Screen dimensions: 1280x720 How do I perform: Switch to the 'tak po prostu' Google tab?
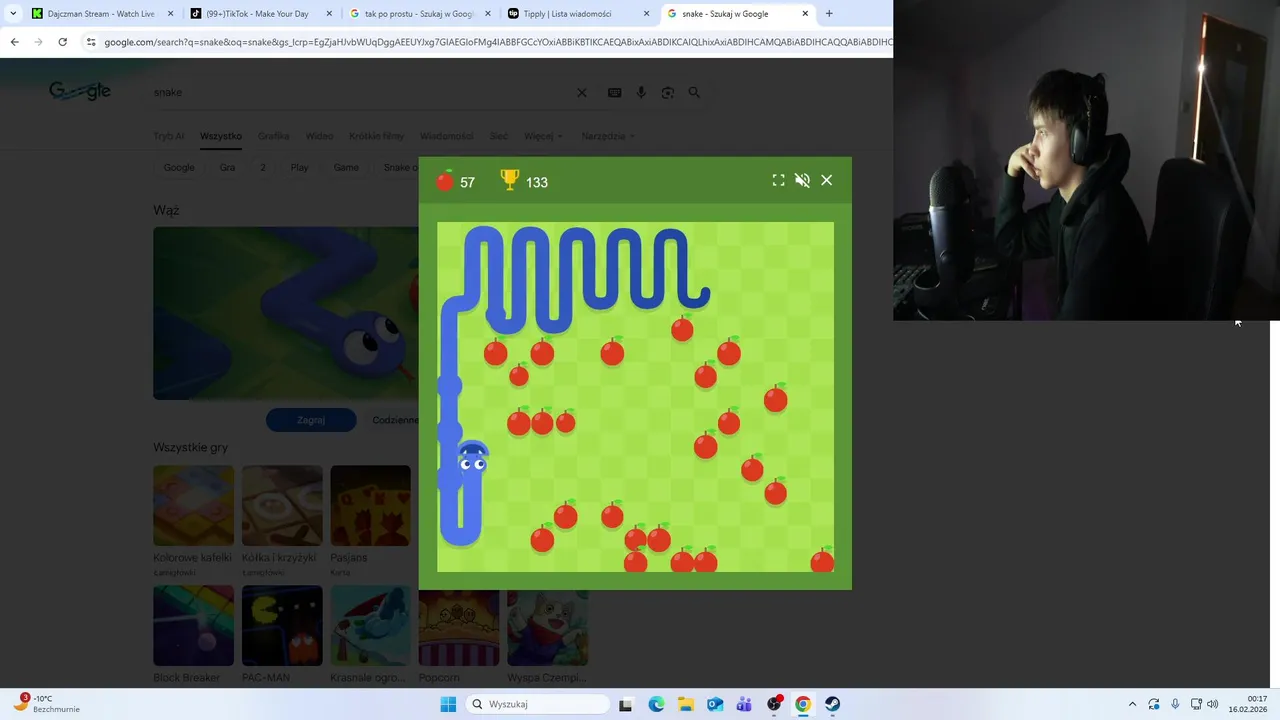pyautogui.click(x=418, y=14)
